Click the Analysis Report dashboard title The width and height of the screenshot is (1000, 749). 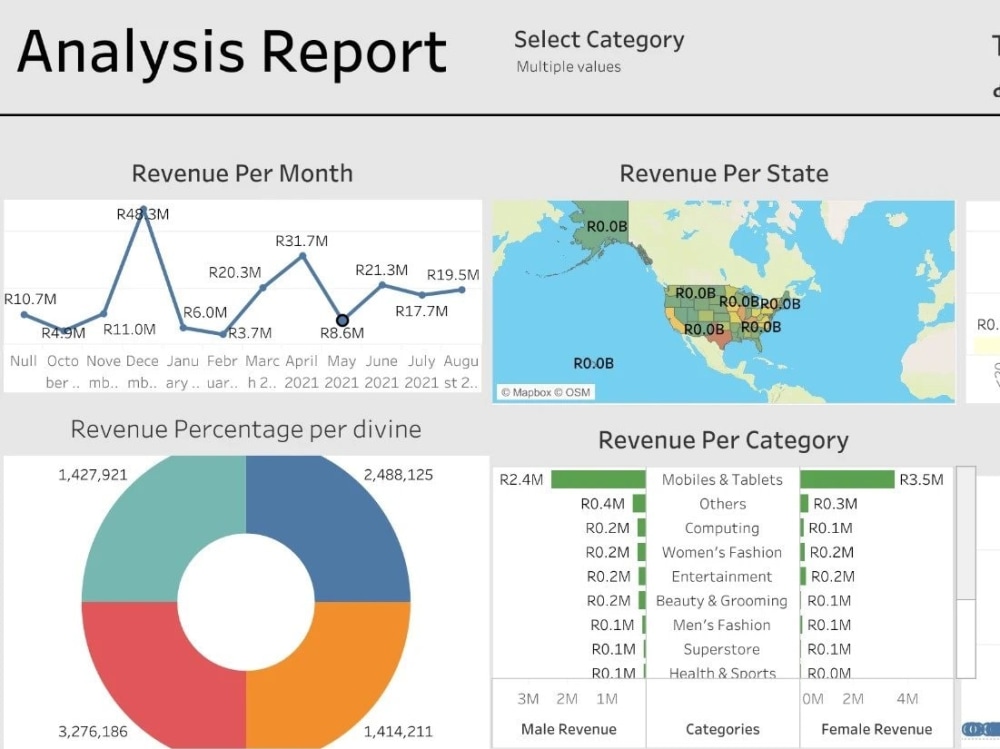click(232, 50)
